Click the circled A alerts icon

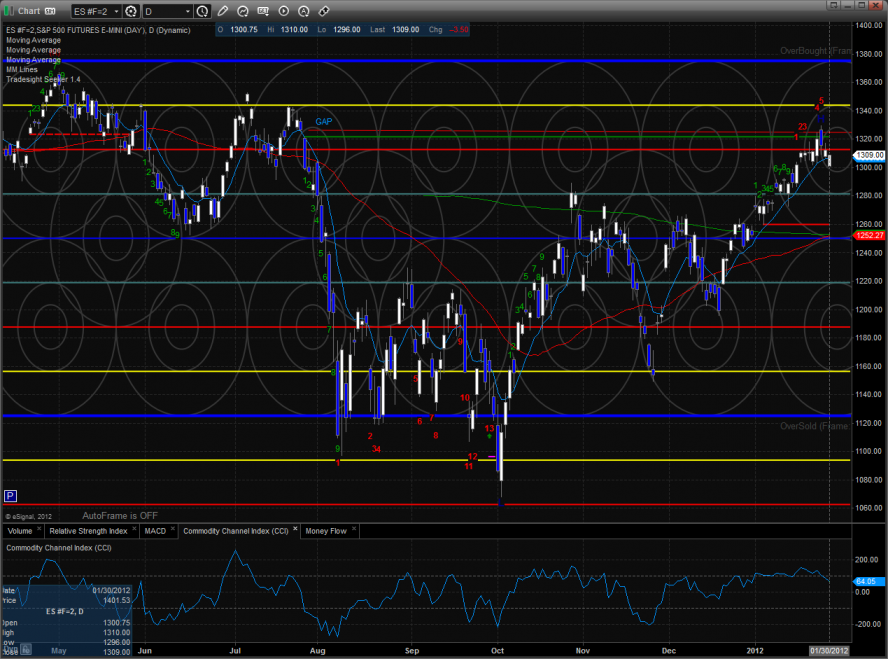[304, 11]
